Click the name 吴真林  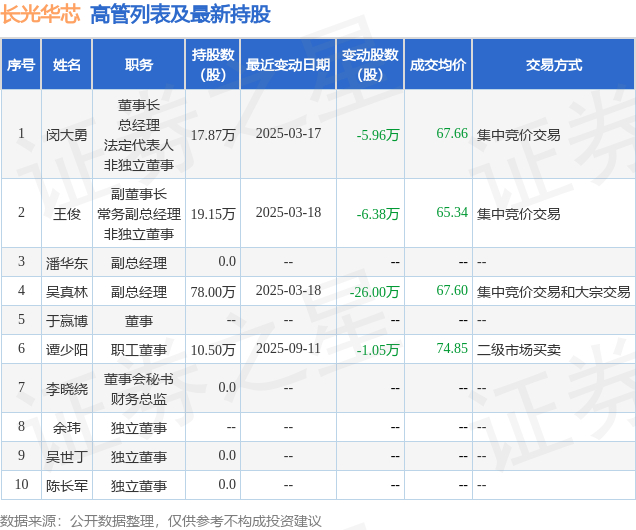click(x=67, y=292)
